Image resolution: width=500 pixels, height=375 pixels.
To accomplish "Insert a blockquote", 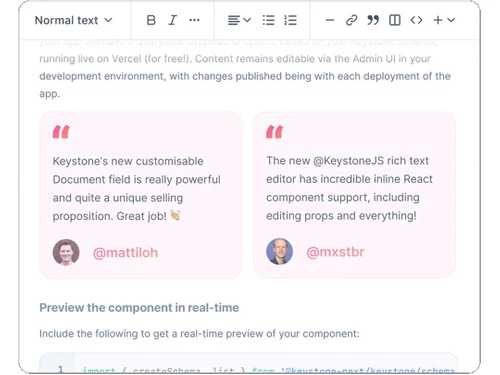I will point(373,20).
